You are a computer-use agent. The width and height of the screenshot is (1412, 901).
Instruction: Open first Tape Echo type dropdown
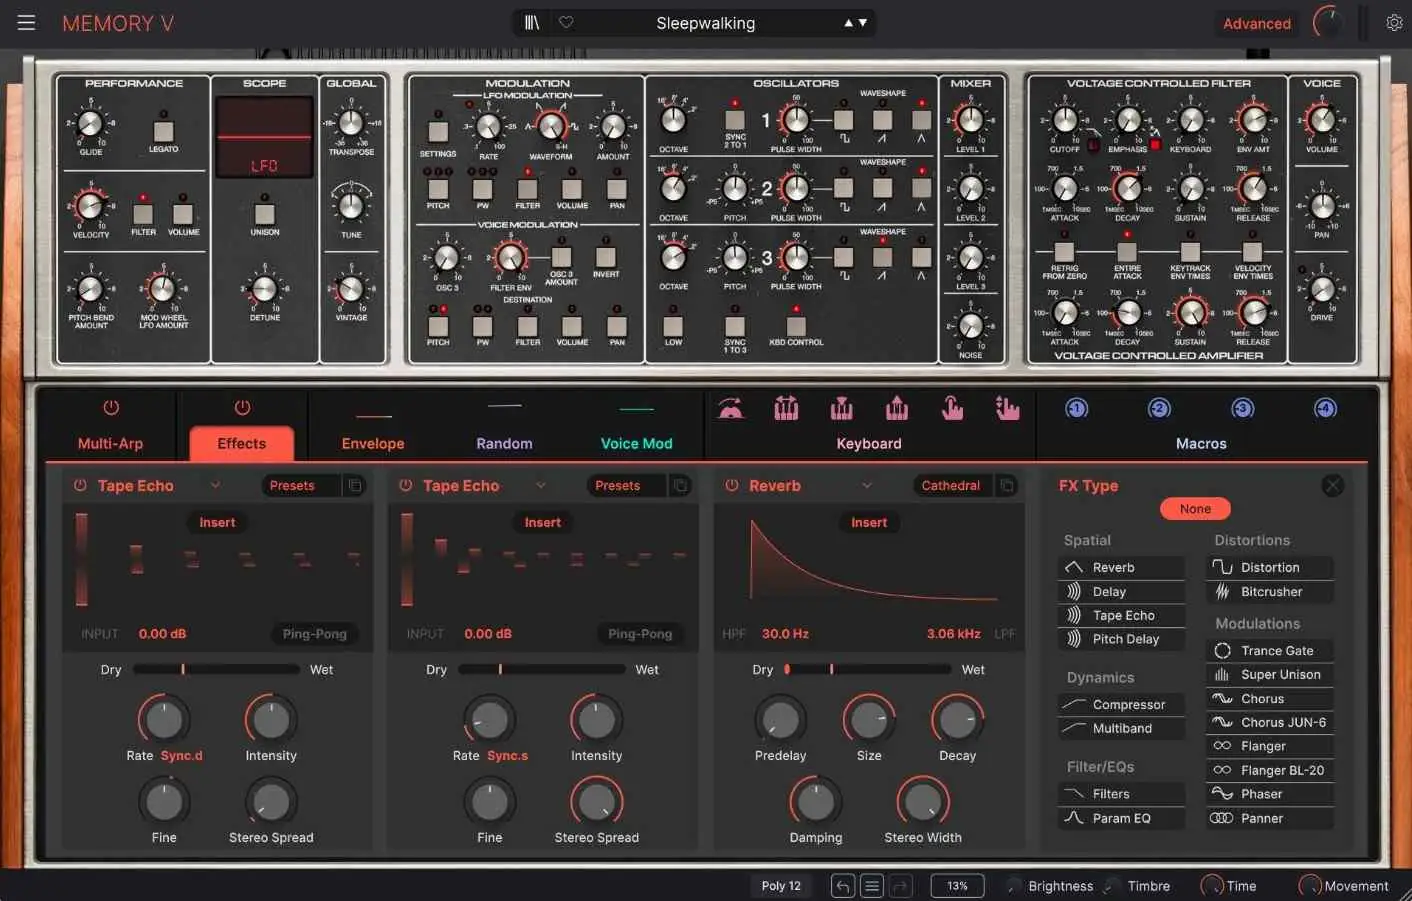point(215,485)
